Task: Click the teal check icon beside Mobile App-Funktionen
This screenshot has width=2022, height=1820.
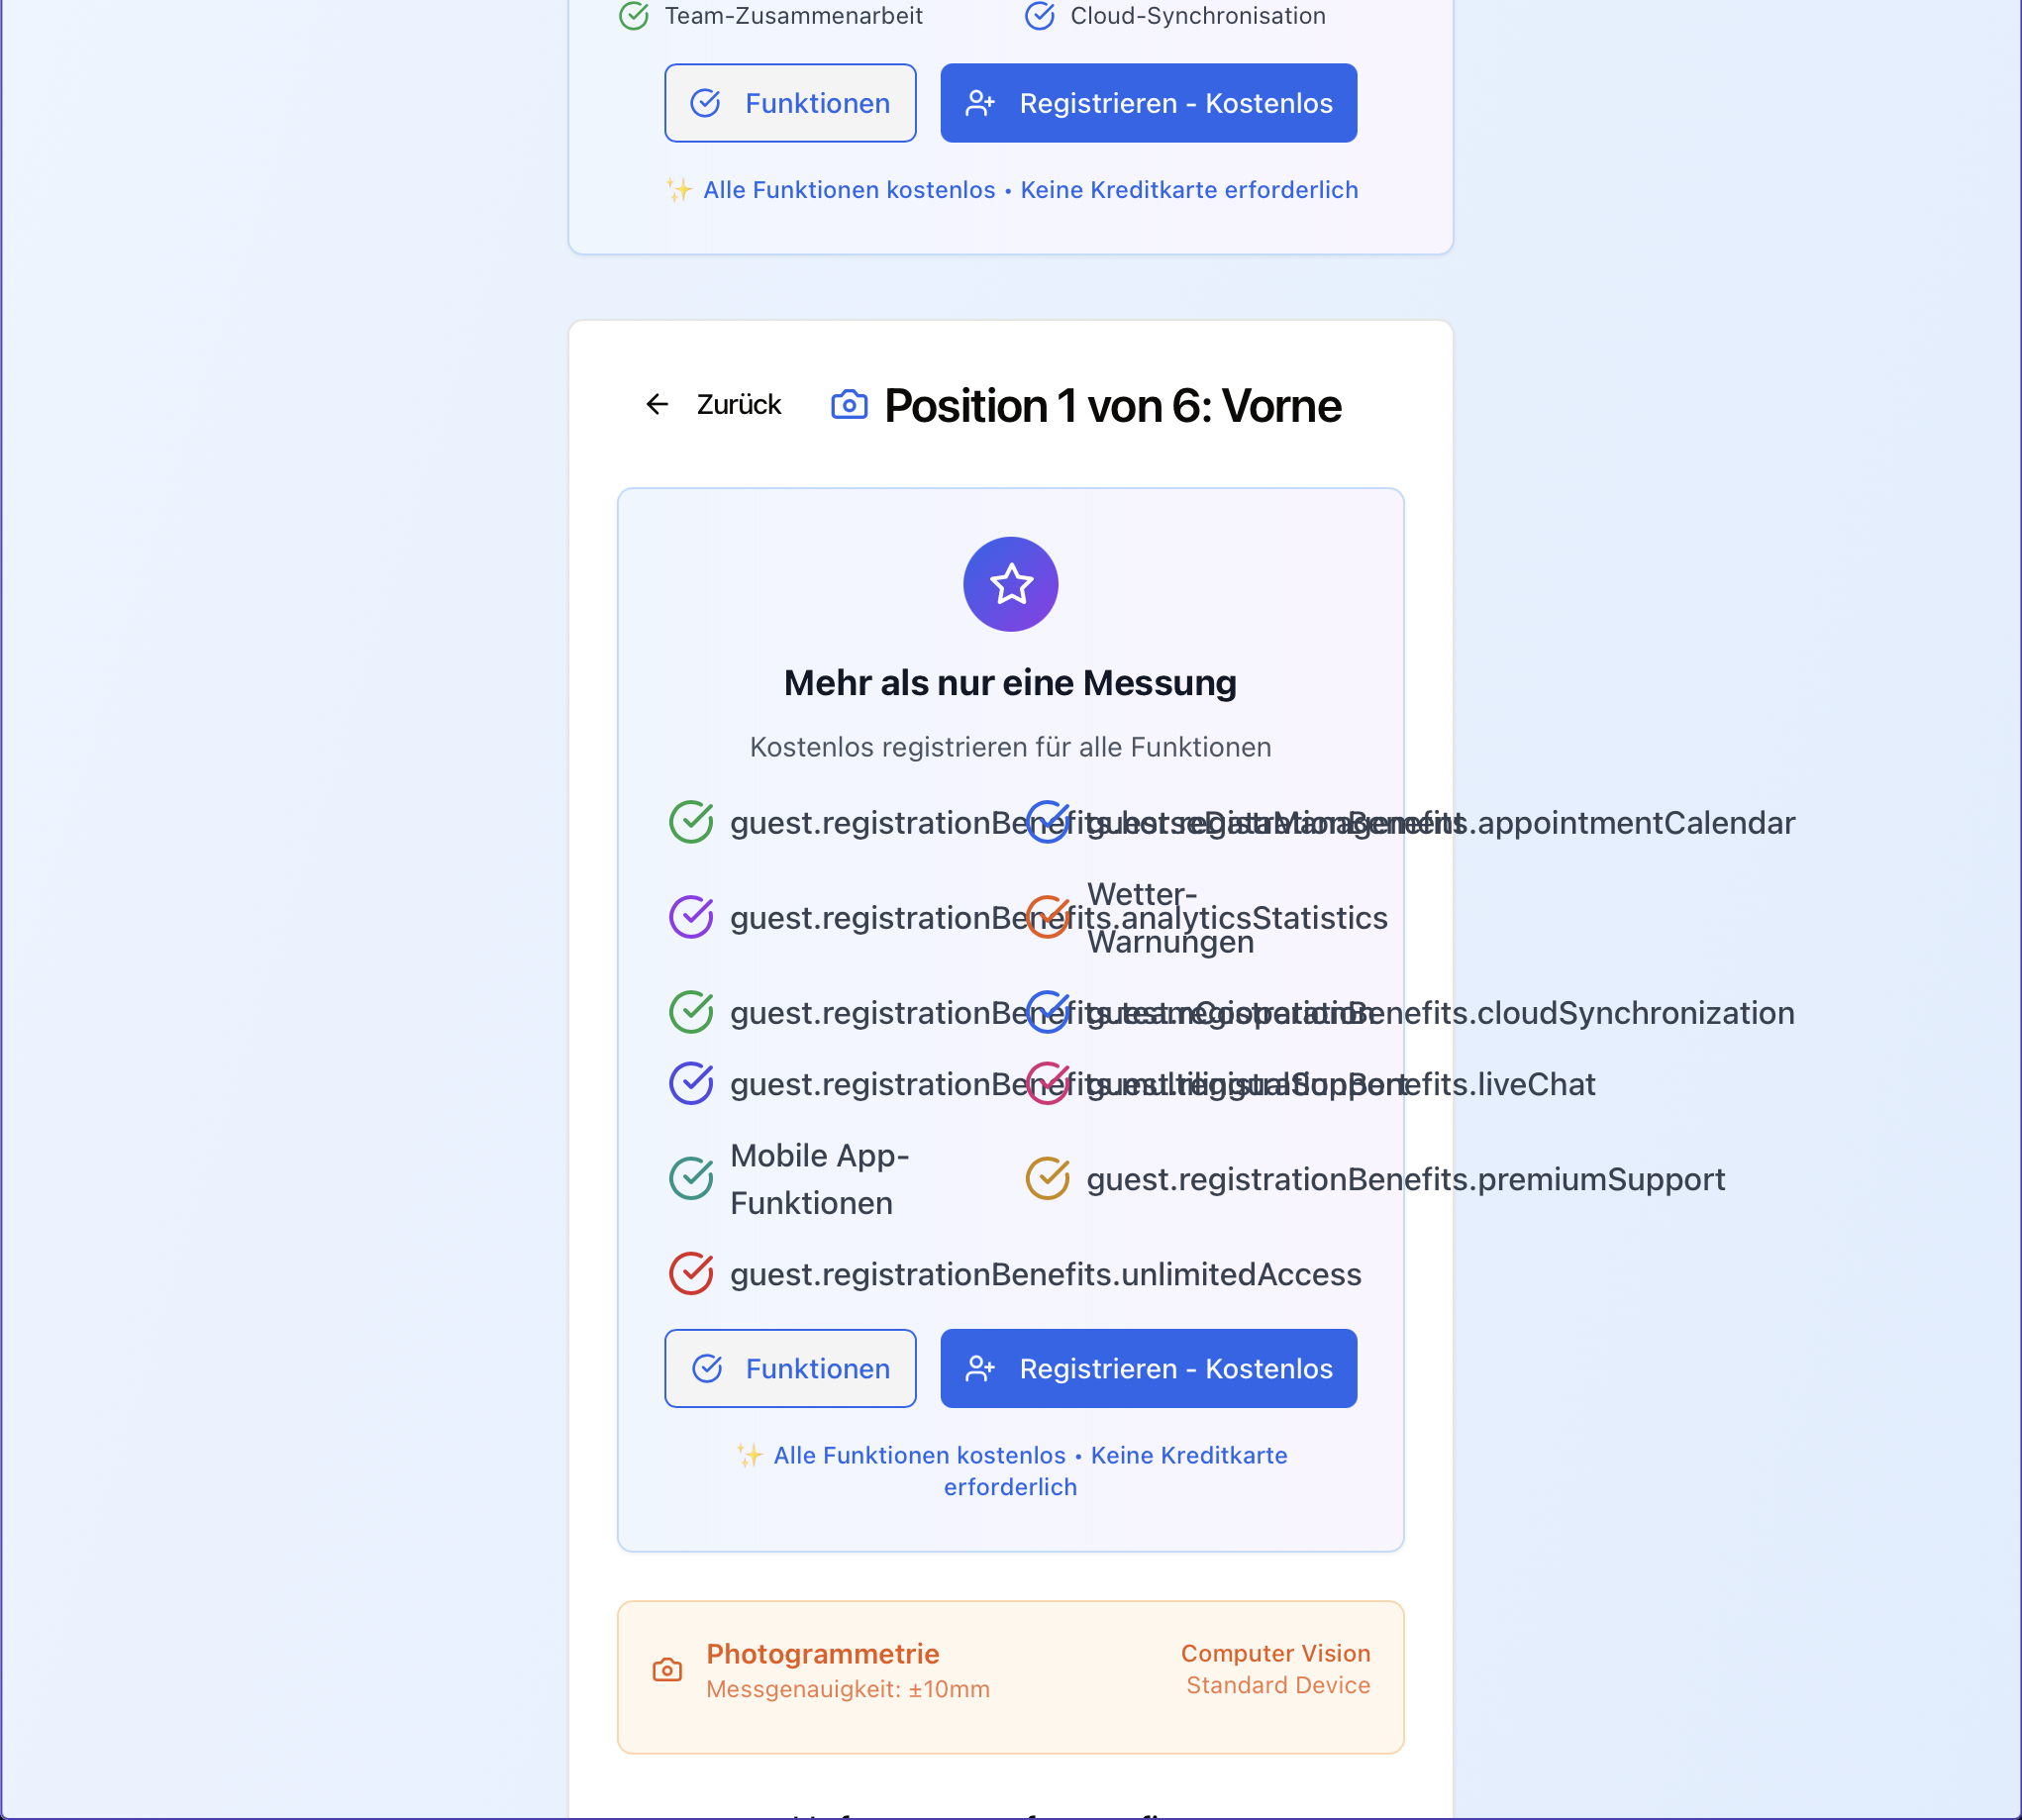Action: 691,1179
